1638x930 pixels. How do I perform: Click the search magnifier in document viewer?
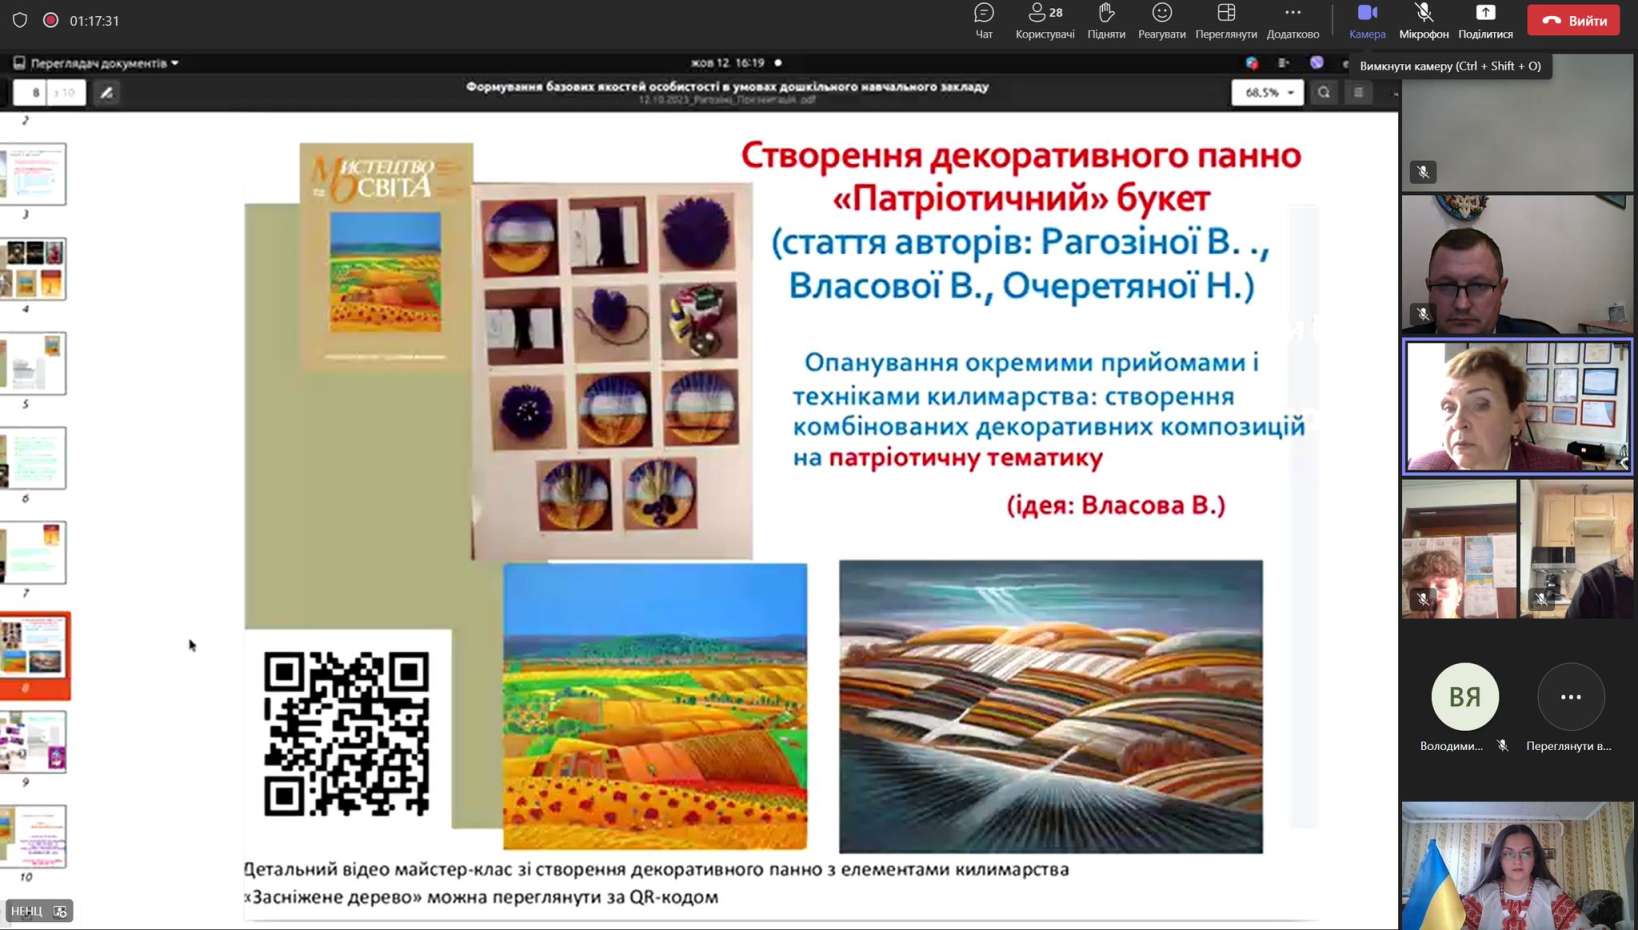[x=1324, y=92]
